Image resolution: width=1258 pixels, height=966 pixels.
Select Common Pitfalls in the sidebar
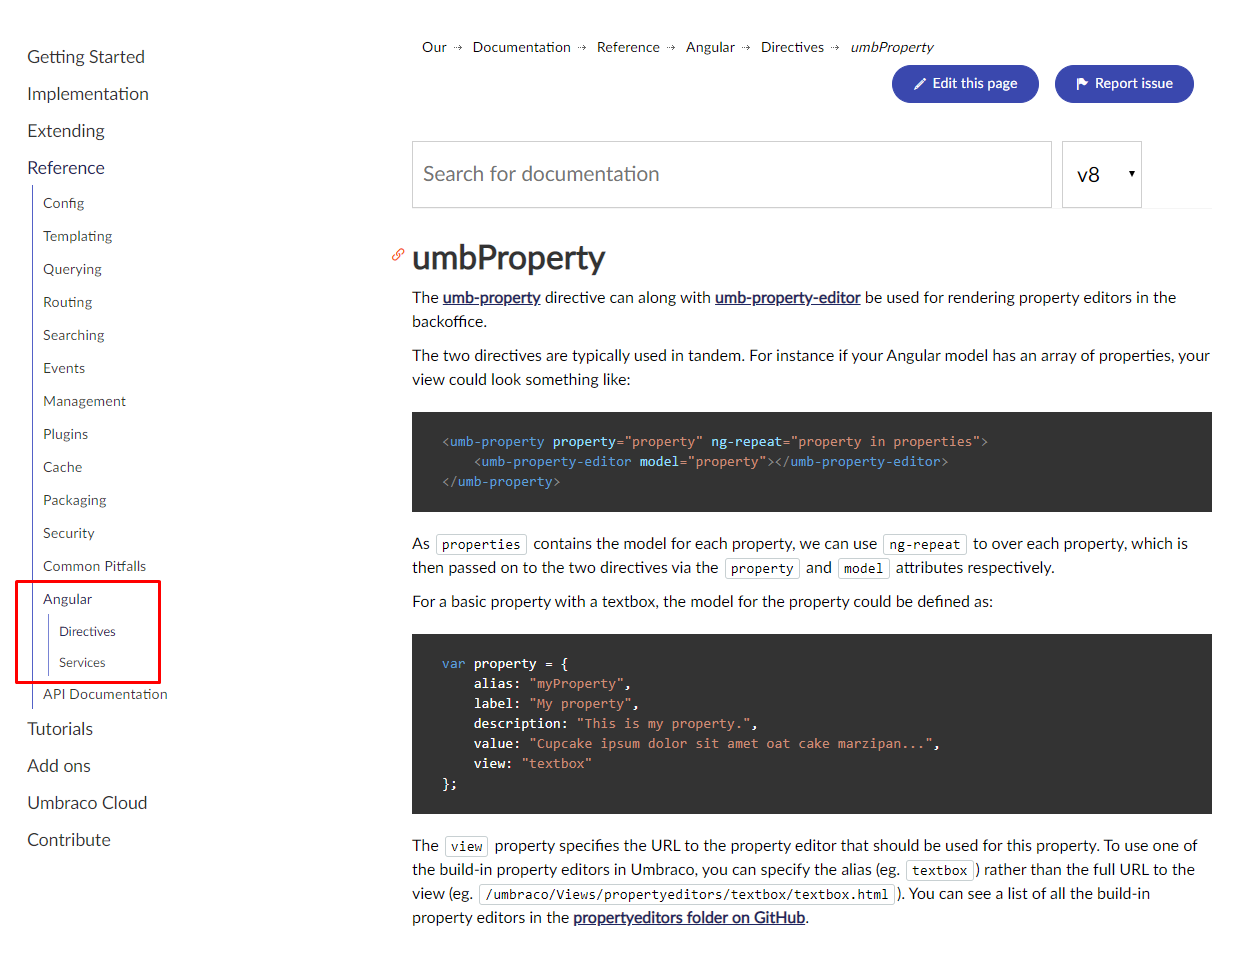95,566
